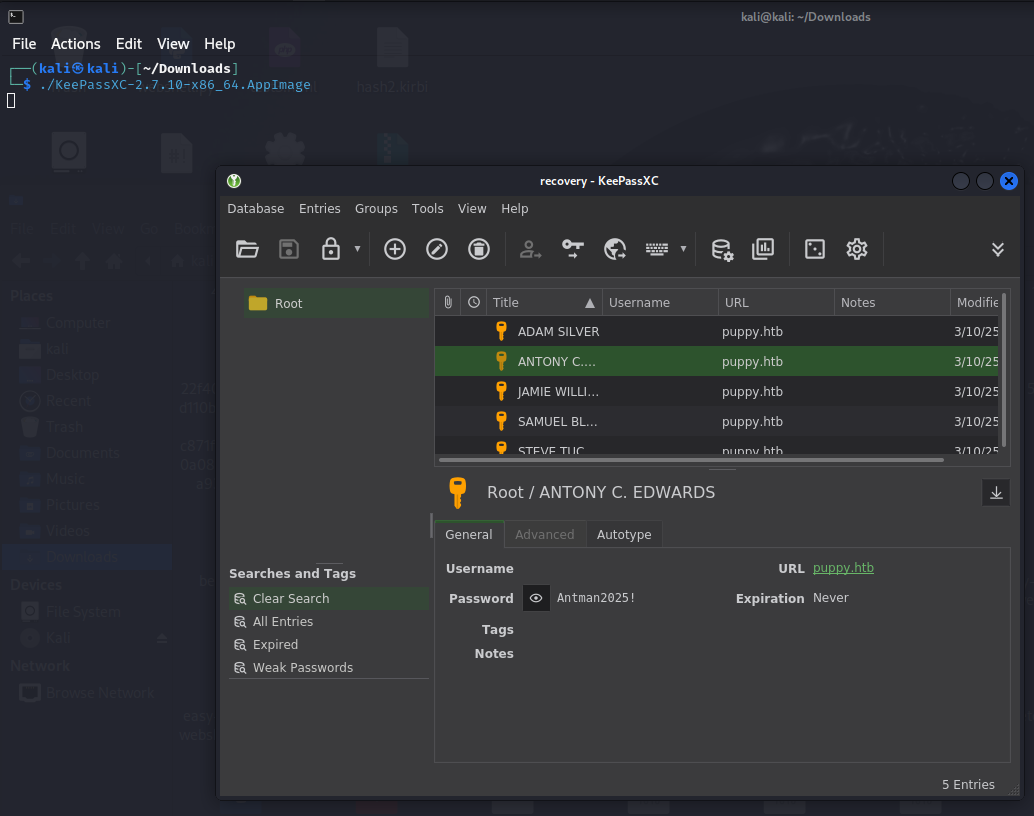1034x816 pixels.
Task: Select the ANTONY C. entry row
Action: click(x=717, y=361)
